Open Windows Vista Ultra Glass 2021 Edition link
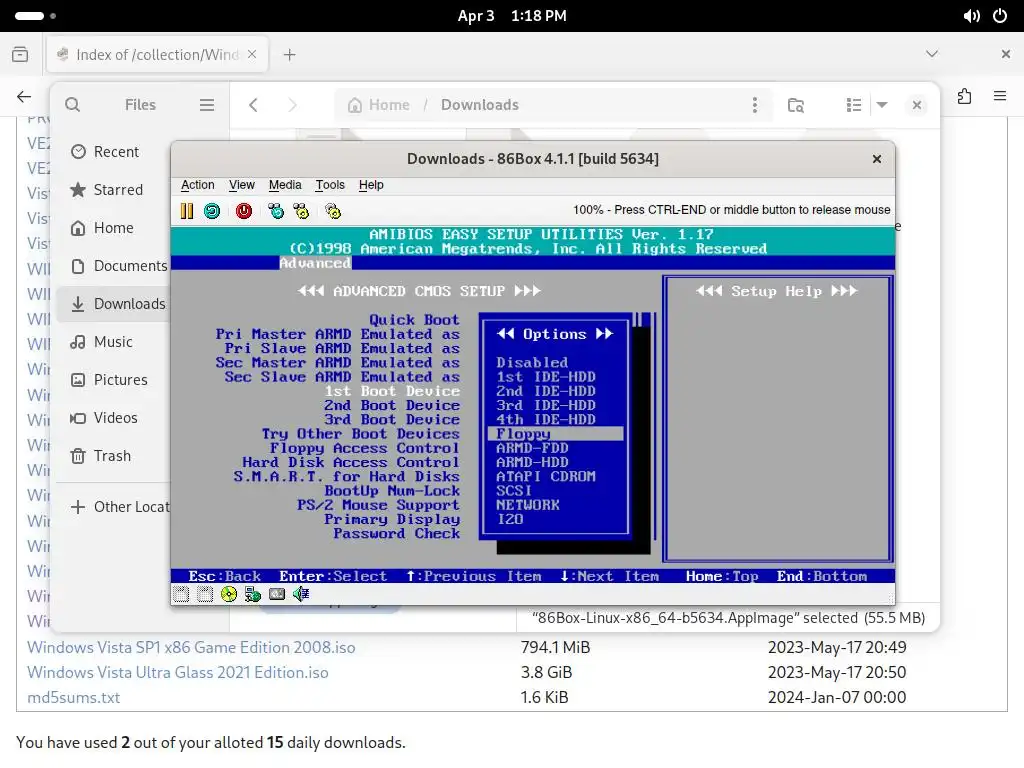The image size is (1024, 768). coord(178,672)
